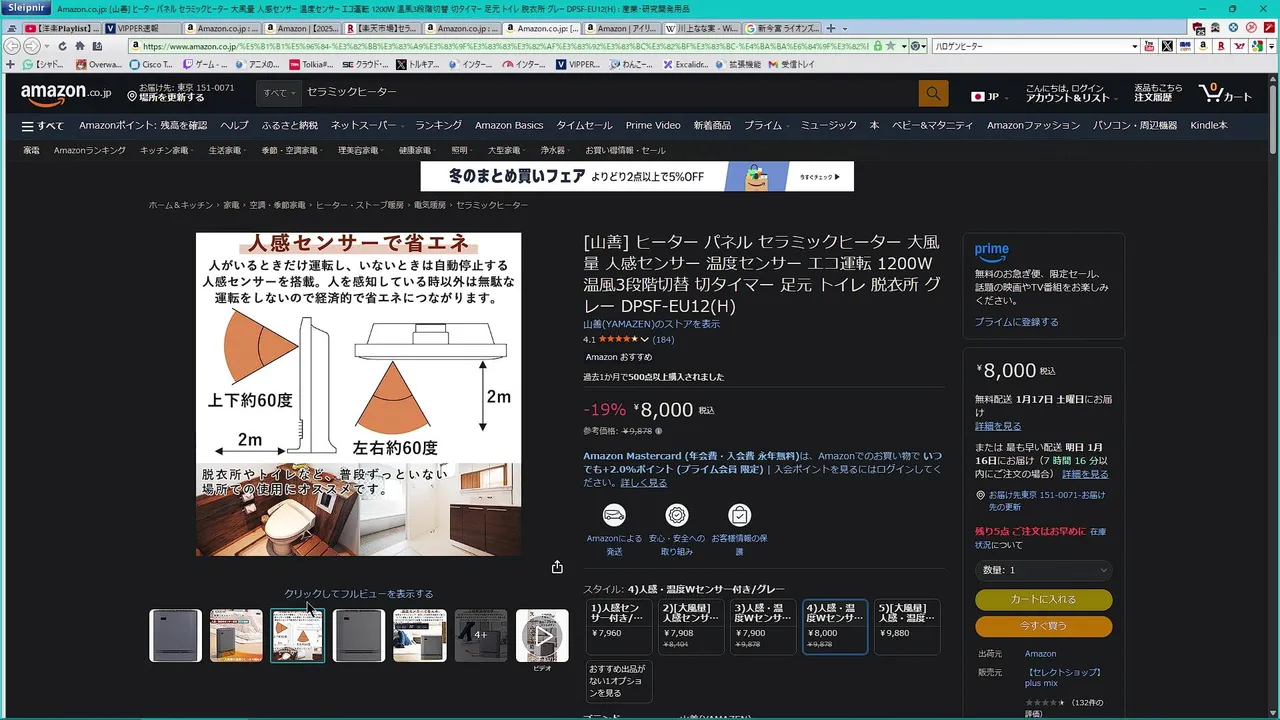Open the Excalidraw bookmark
The height and width of the screenshot is (720, 1280).
click(x=686, y=64)
